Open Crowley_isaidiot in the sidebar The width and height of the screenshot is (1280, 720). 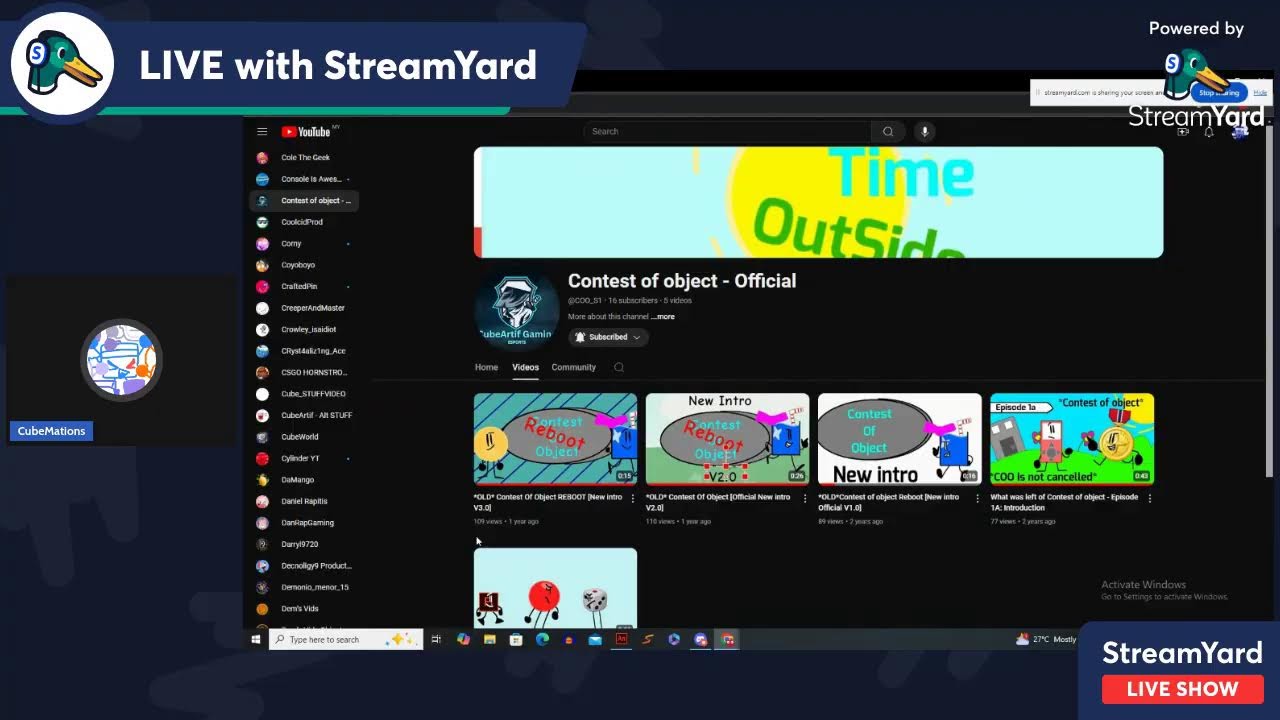tap(304, 330)
